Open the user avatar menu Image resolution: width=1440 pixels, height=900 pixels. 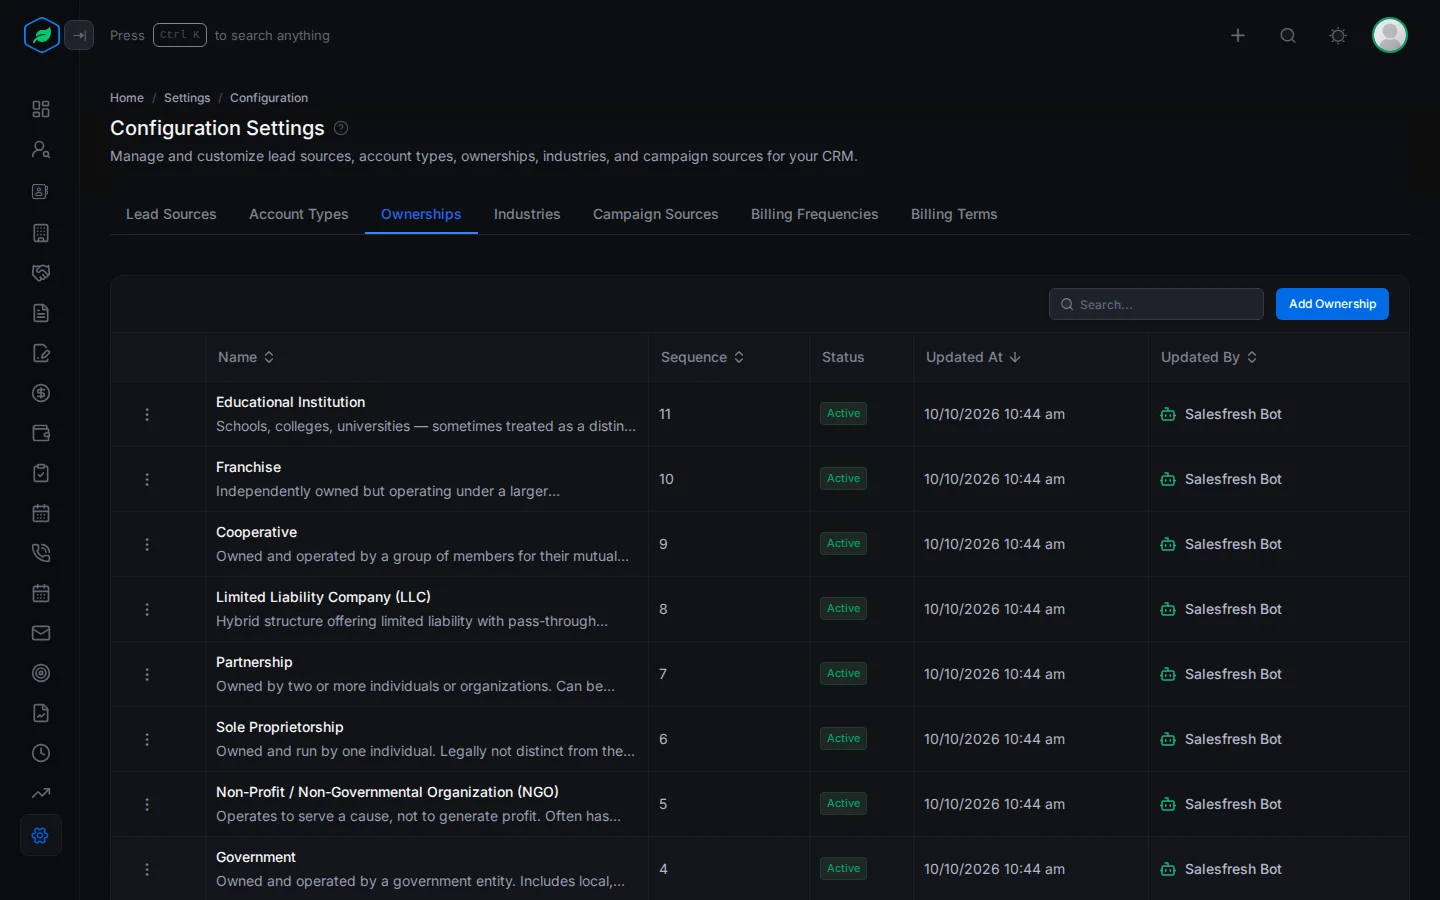pos(1390,35)
